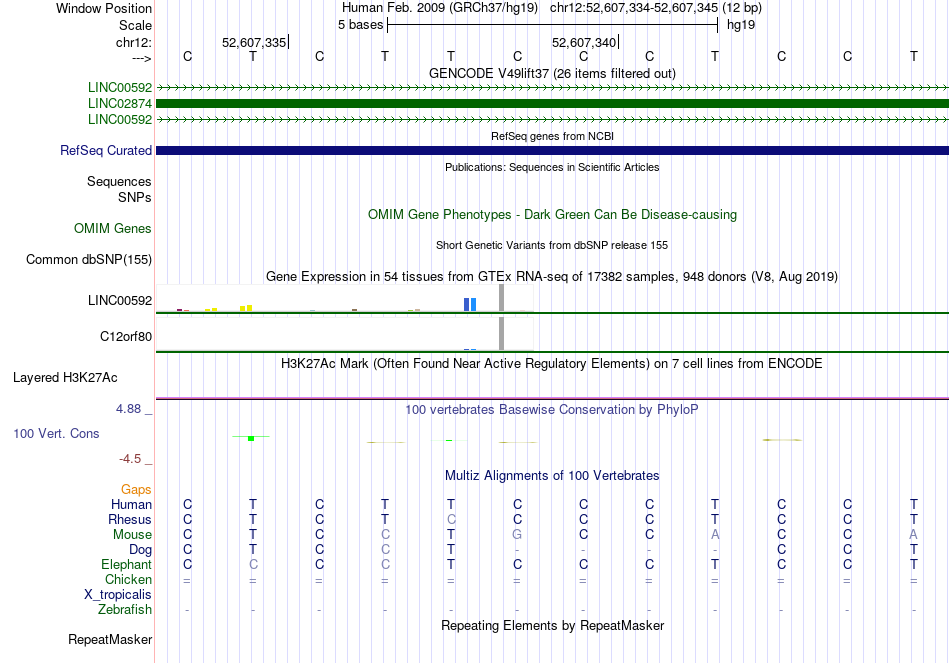Image resolution: width=950 pixels, height=663 pixels.
Task: Click 'Repeating Elements by RepeatMasker' title
Action: (x=553, y=625)
